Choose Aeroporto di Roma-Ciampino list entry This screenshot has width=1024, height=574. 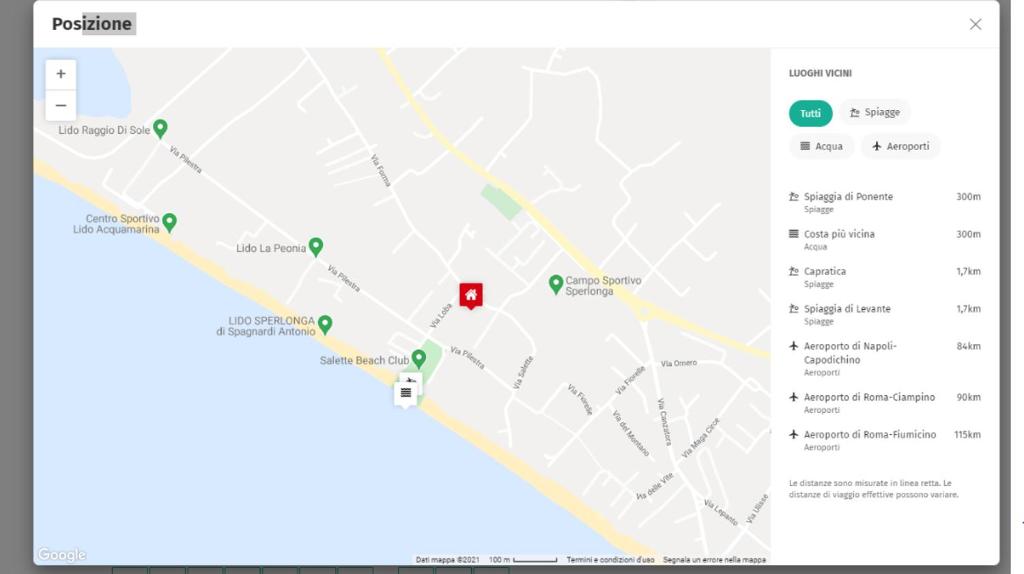tap(869, 397)
